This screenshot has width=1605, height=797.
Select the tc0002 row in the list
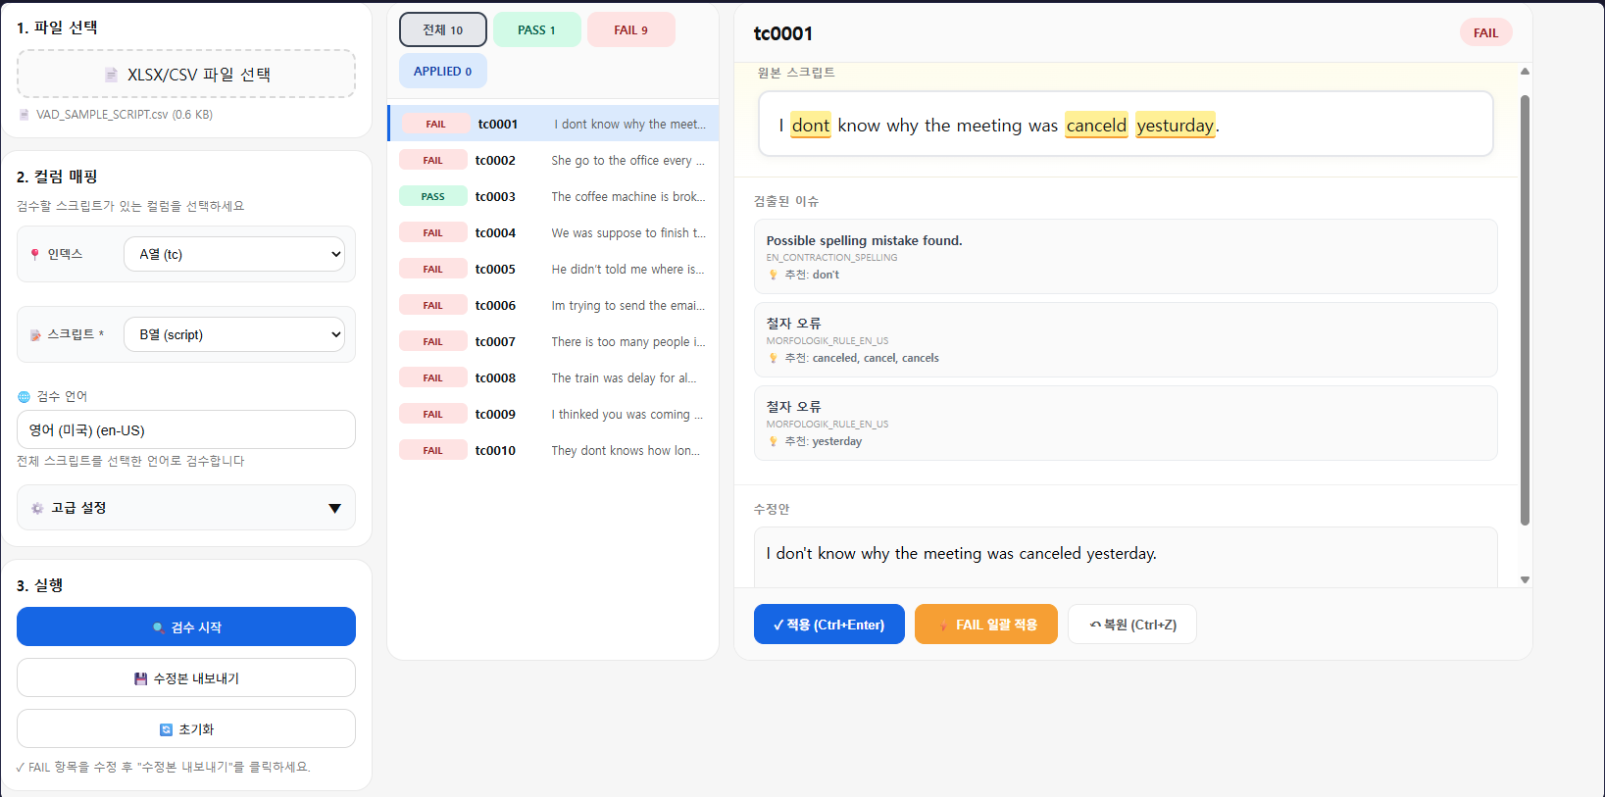(553, 160)
